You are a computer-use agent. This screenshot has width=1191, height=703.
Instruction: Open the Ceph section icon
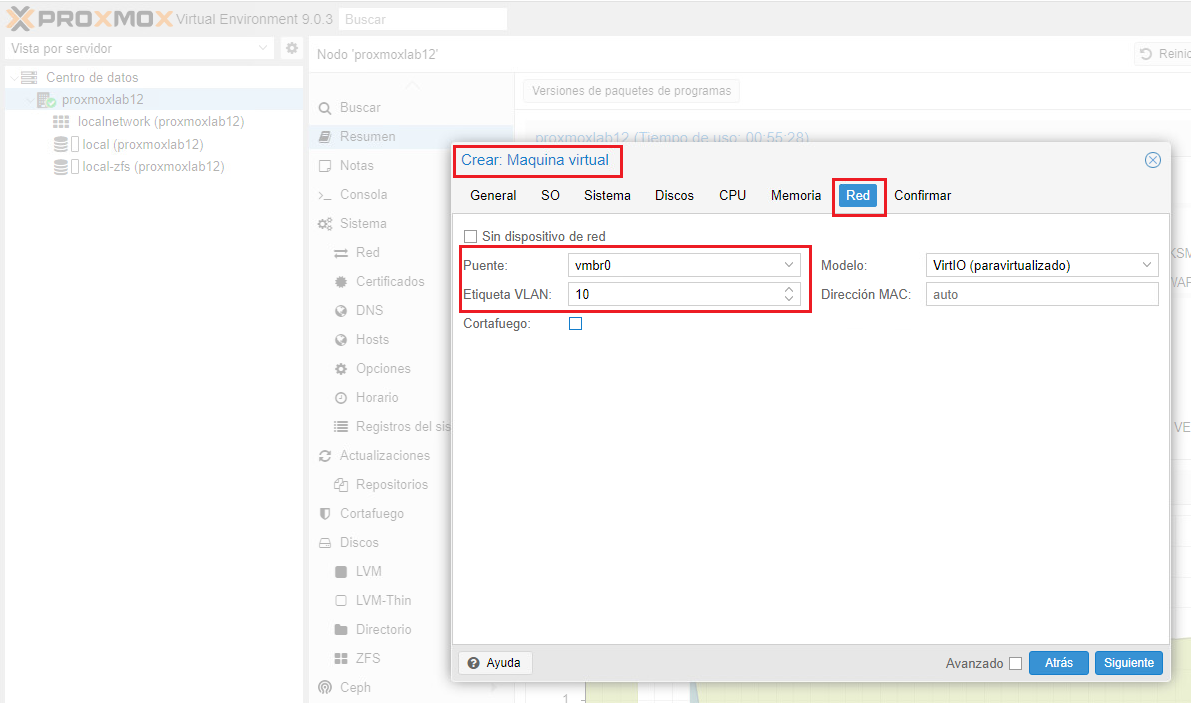point(324,687)
